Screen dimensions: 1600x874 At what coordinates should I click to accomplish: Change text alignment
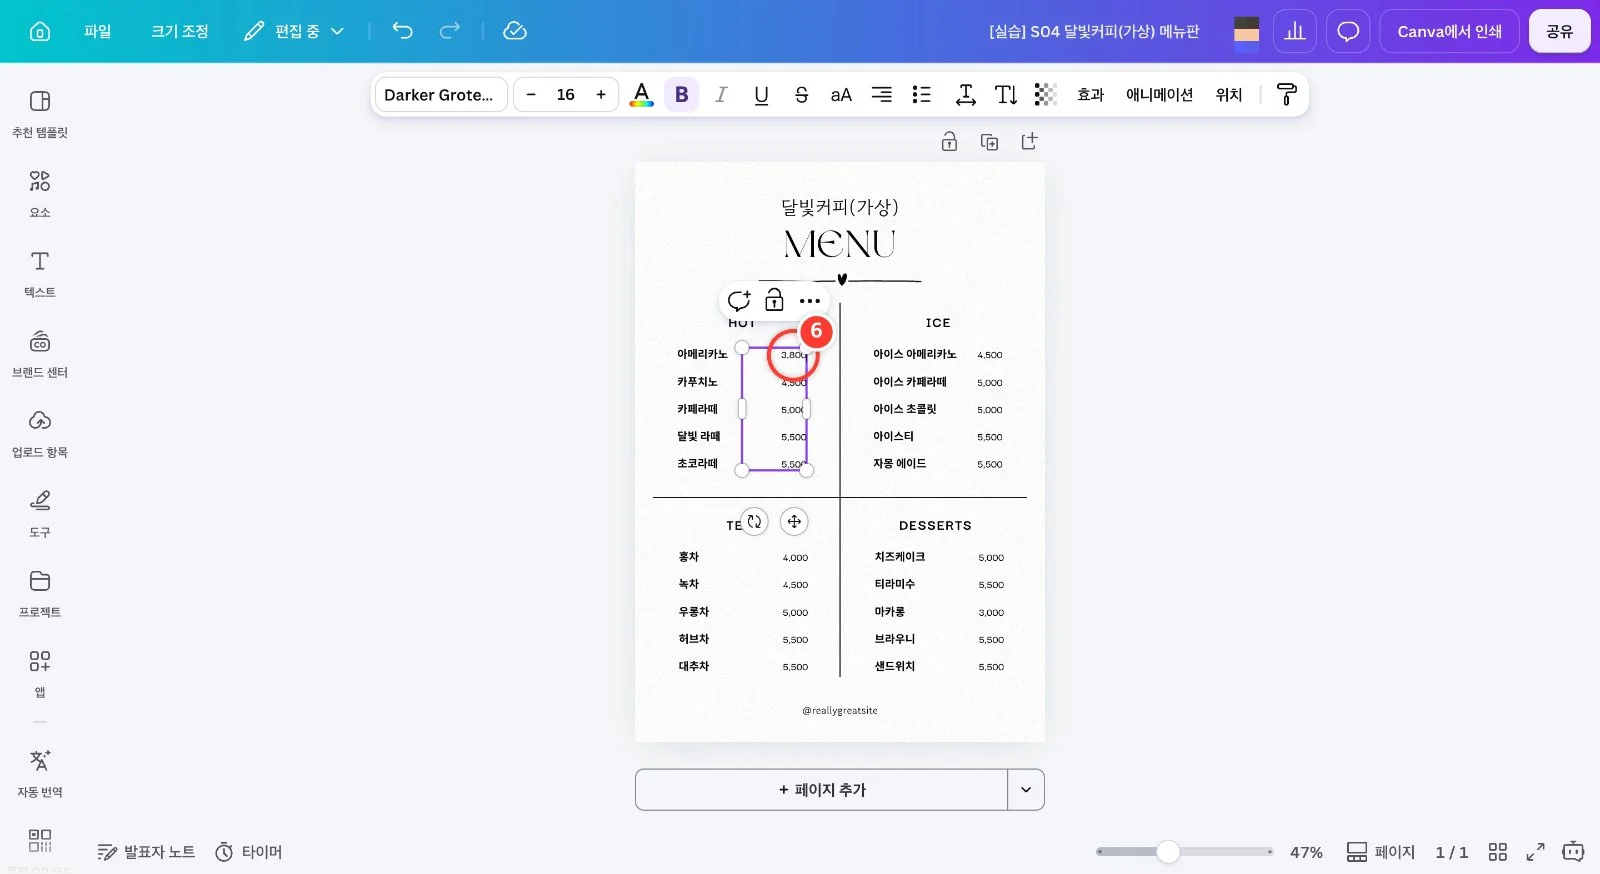881,95
